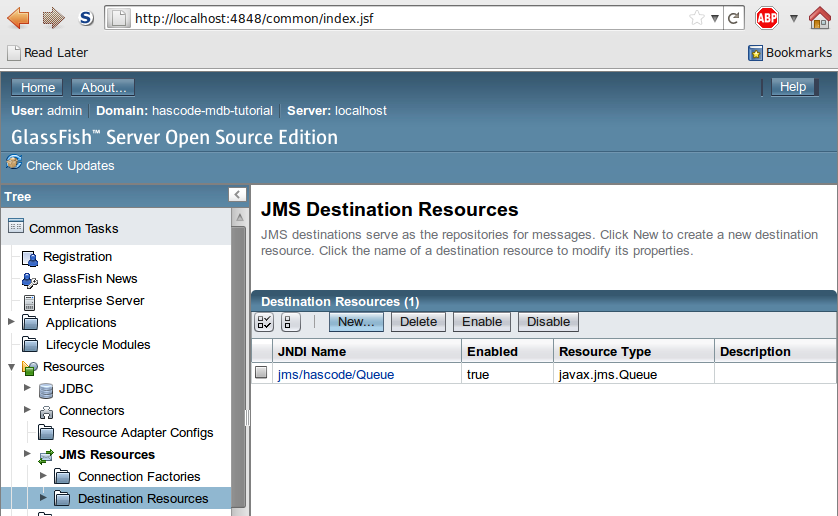Viewport: 838px width, 516px height.
Task: Expand the JDBC tree node
Action: tap(27, 387)
